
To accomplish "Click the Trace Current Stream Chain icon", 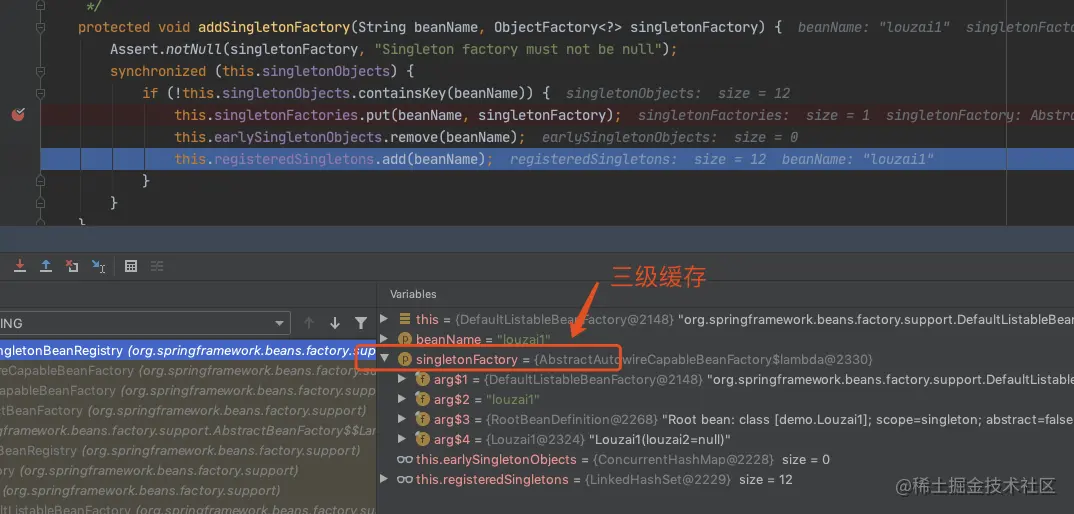I will tap(156, 266).
